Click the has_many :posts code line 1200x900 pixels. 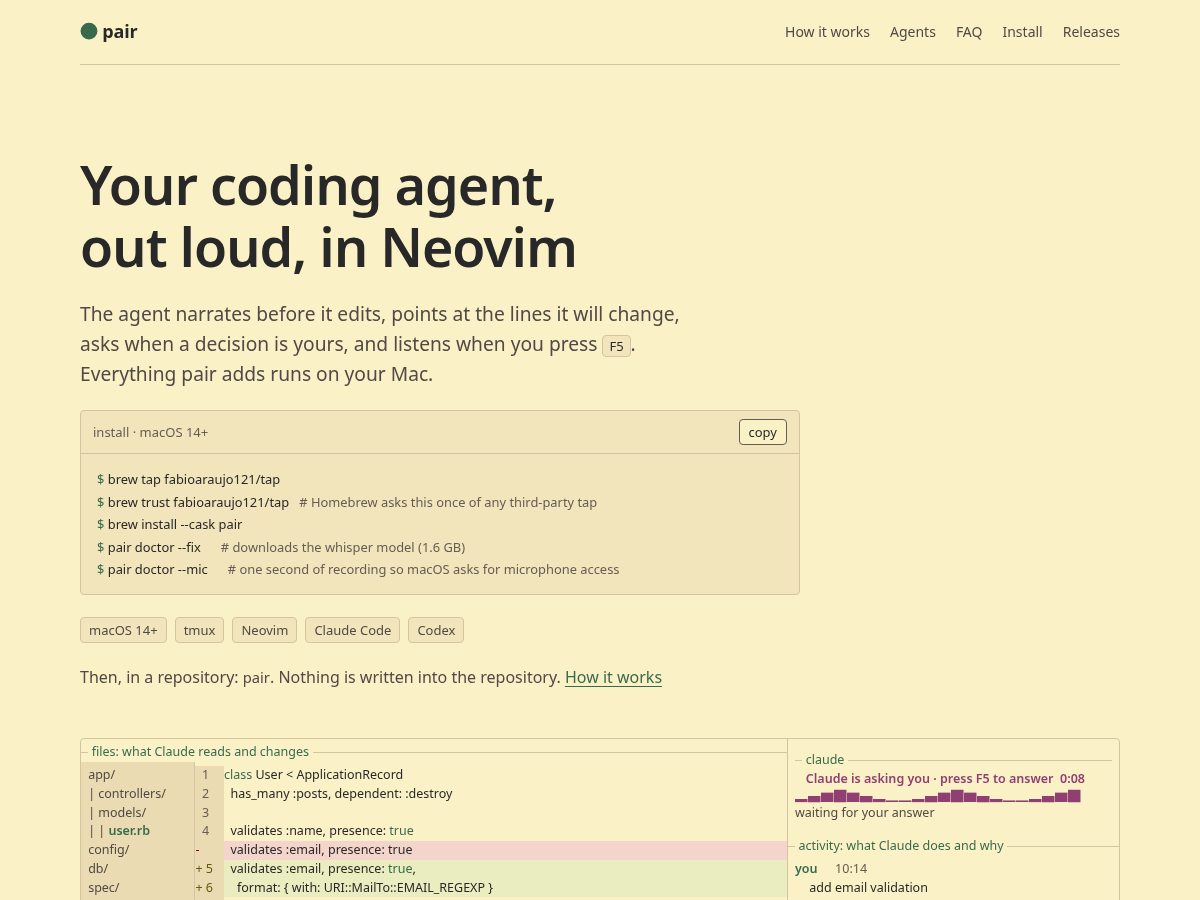click(x=341, y=793)
